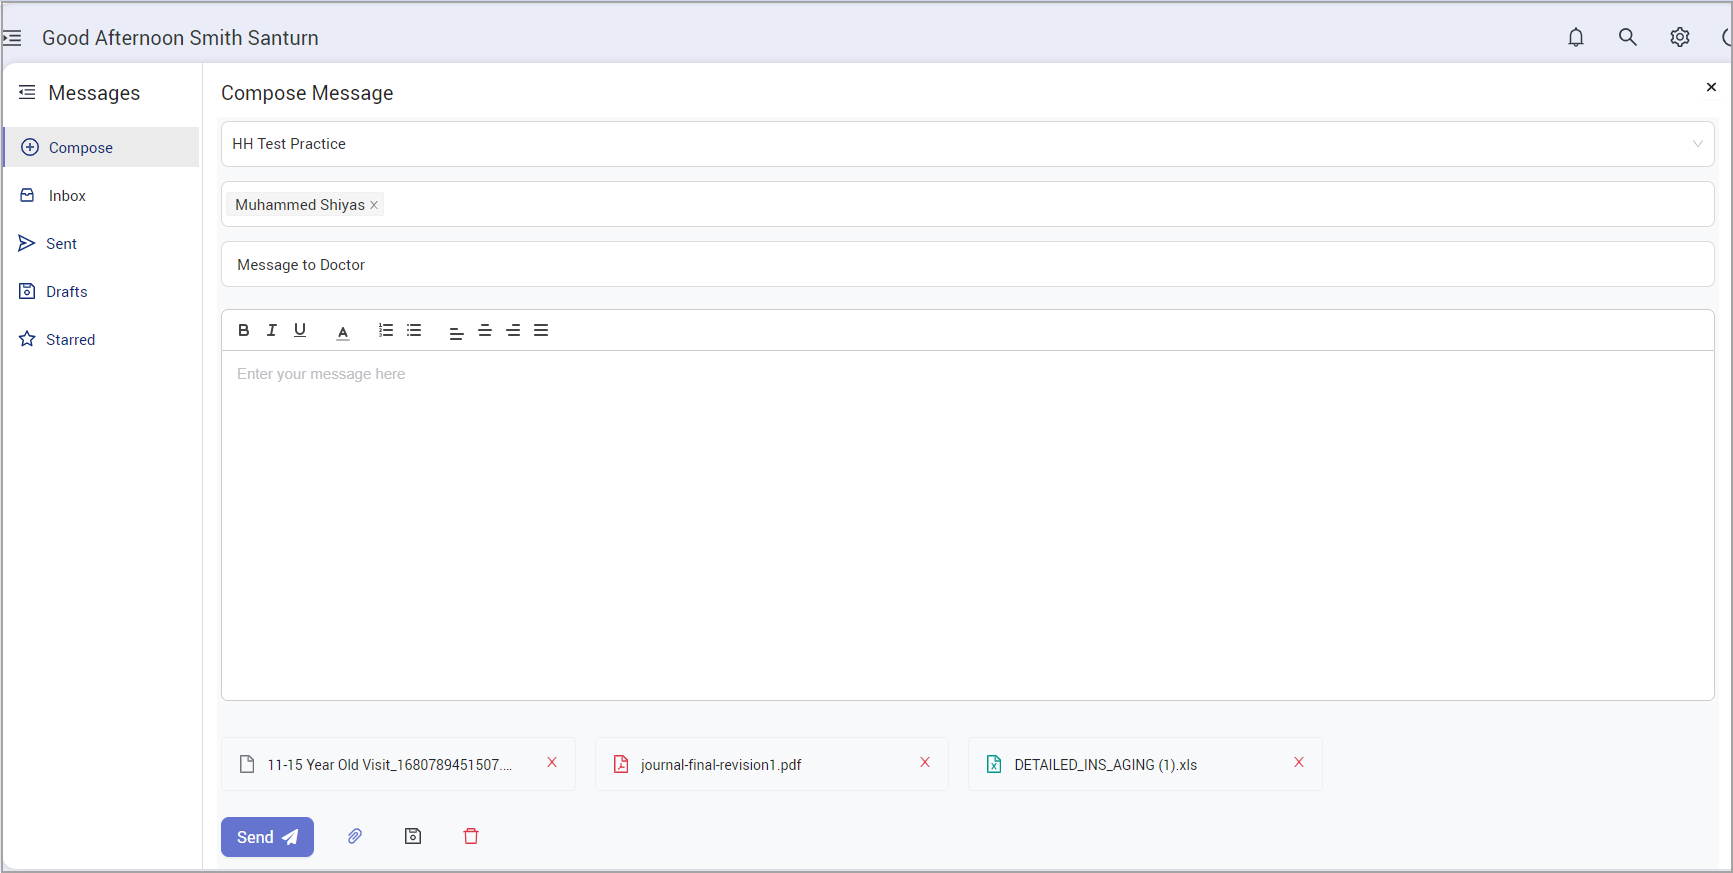The image size is (1733, 873).
Task: Open the Inbox folder
Action: click(x=67, y=196)
